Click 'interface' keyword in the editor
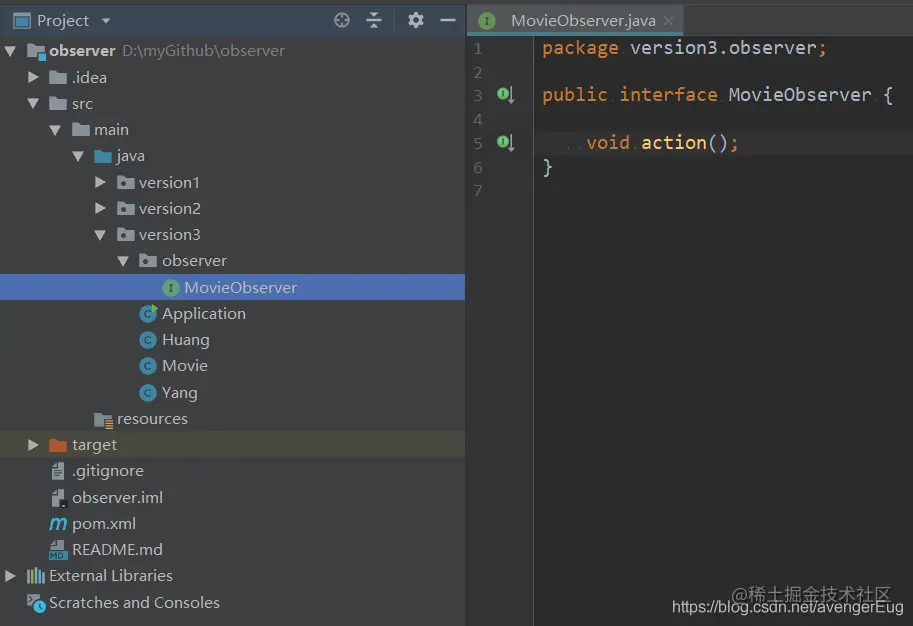This screenshot has width=913, height=626. click(668, 95)
